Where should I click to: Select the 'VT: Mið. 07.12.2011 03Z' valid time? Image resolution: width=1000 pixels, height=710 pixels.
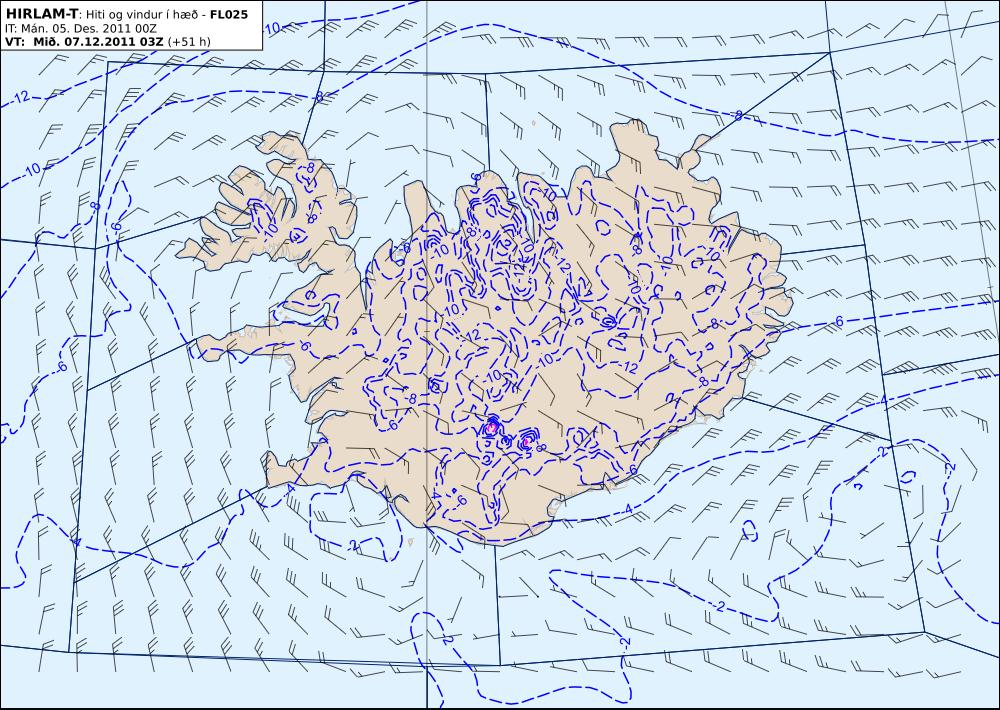point(85,42)
